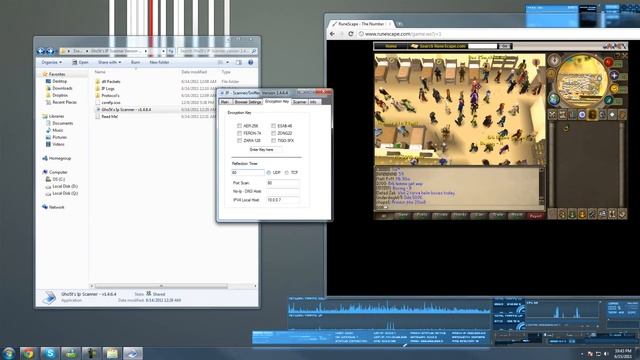Switch to the Main tab in scanner dialog
Image resolution: width=640 pixels, height=360 pixels.
click(225, 102)
